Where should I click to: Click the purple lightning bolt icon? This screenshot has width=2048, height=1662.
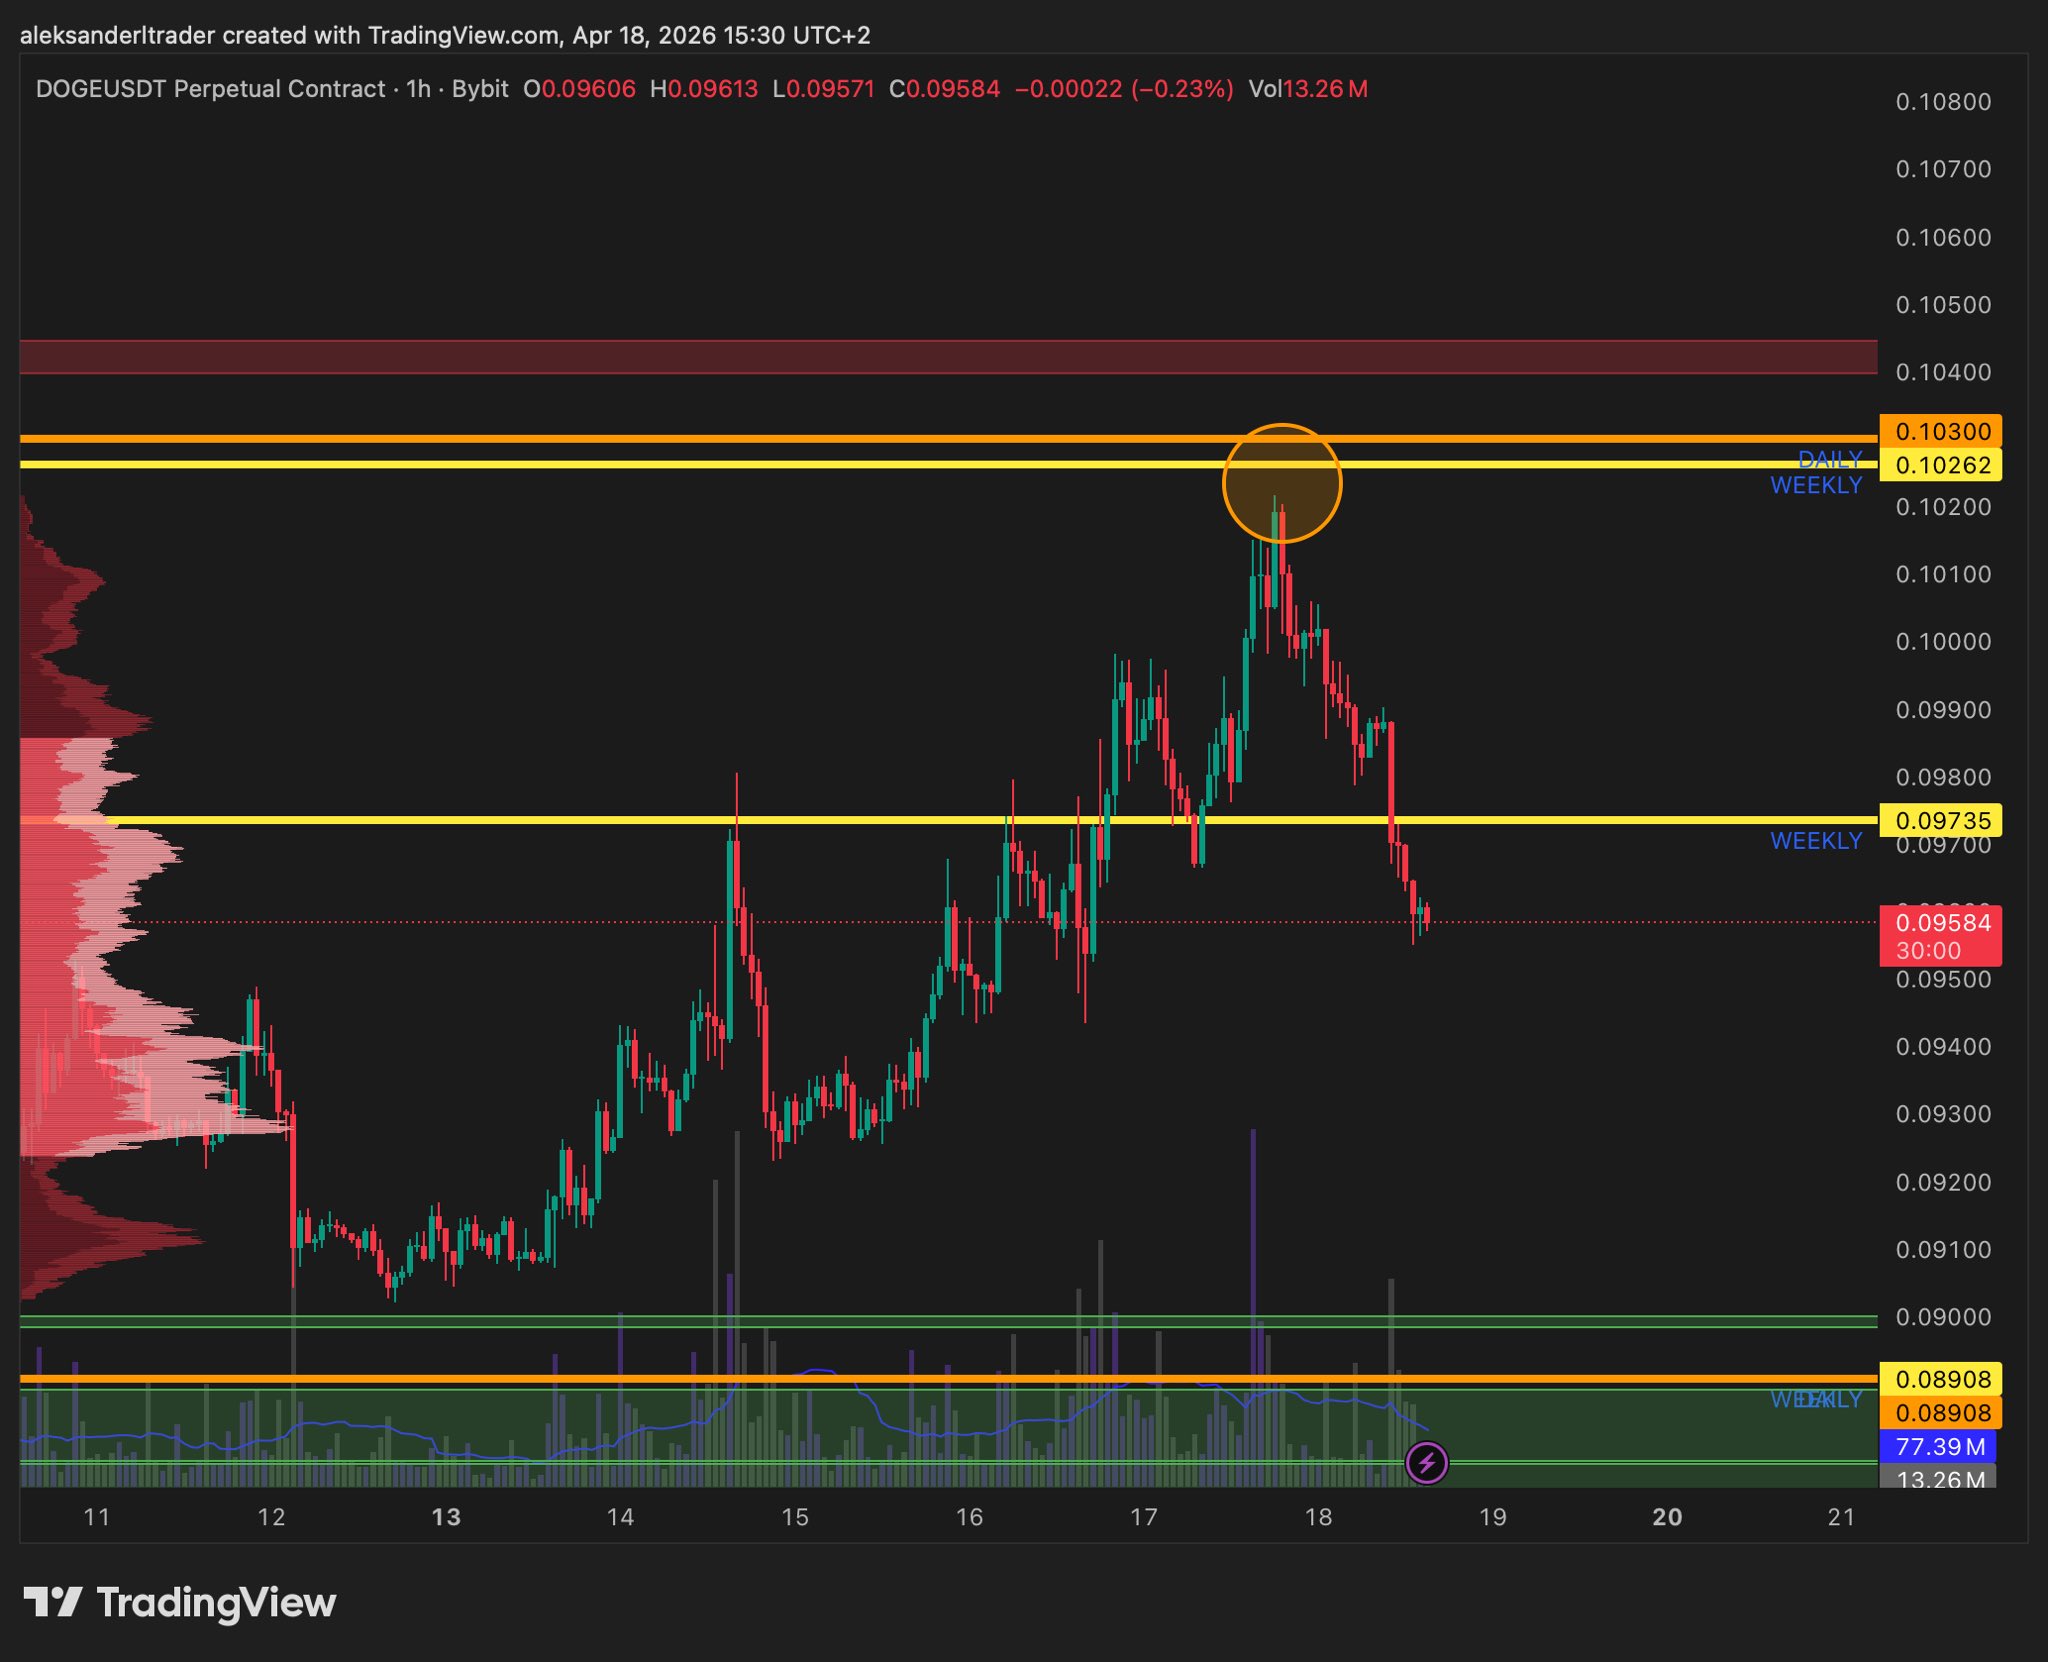(x=1426, y=1464)
